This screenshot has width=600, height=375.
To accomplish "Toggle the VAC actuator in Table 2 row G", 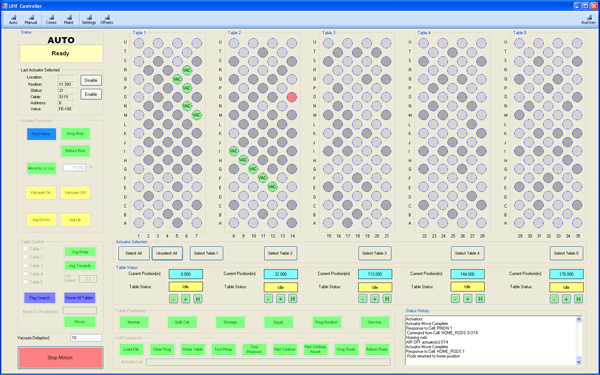I will [253, 168].
